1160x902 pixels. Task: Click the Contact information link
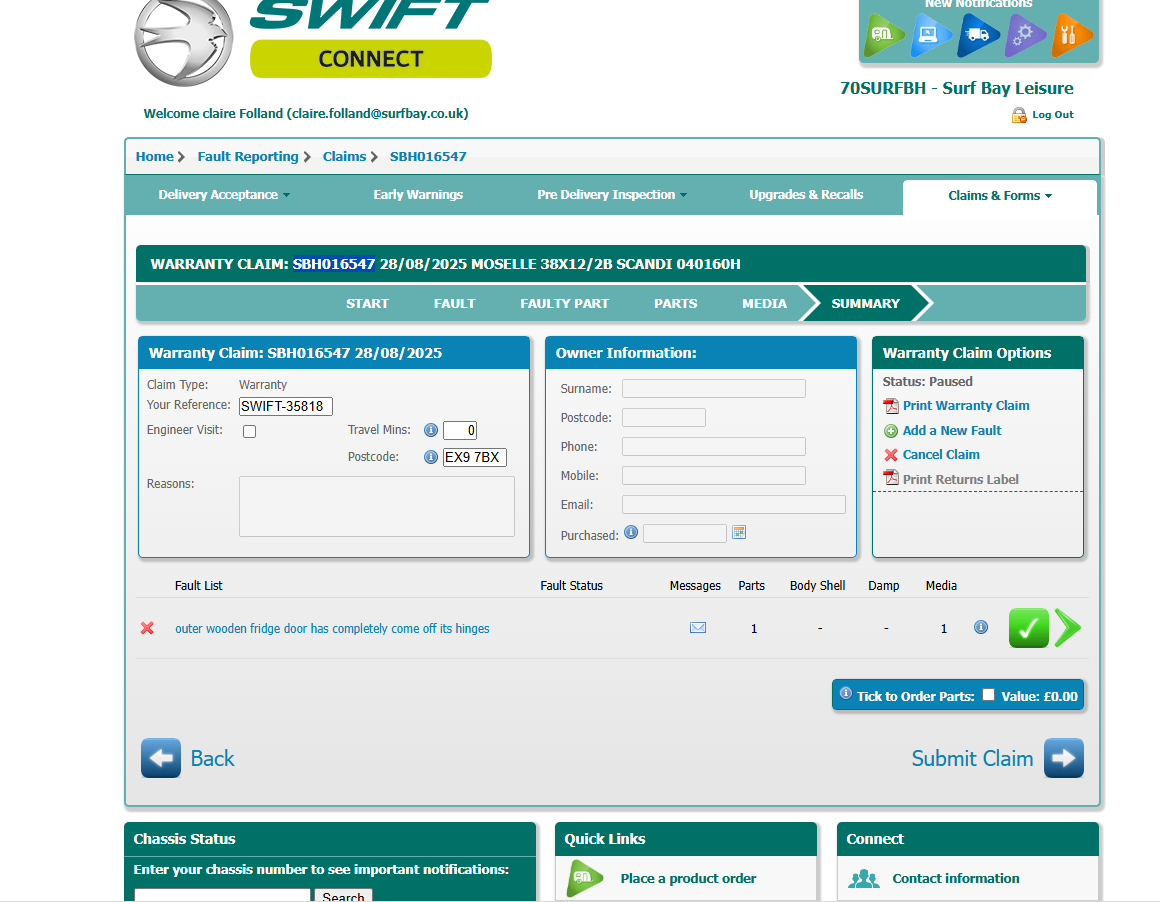point(955,878)
